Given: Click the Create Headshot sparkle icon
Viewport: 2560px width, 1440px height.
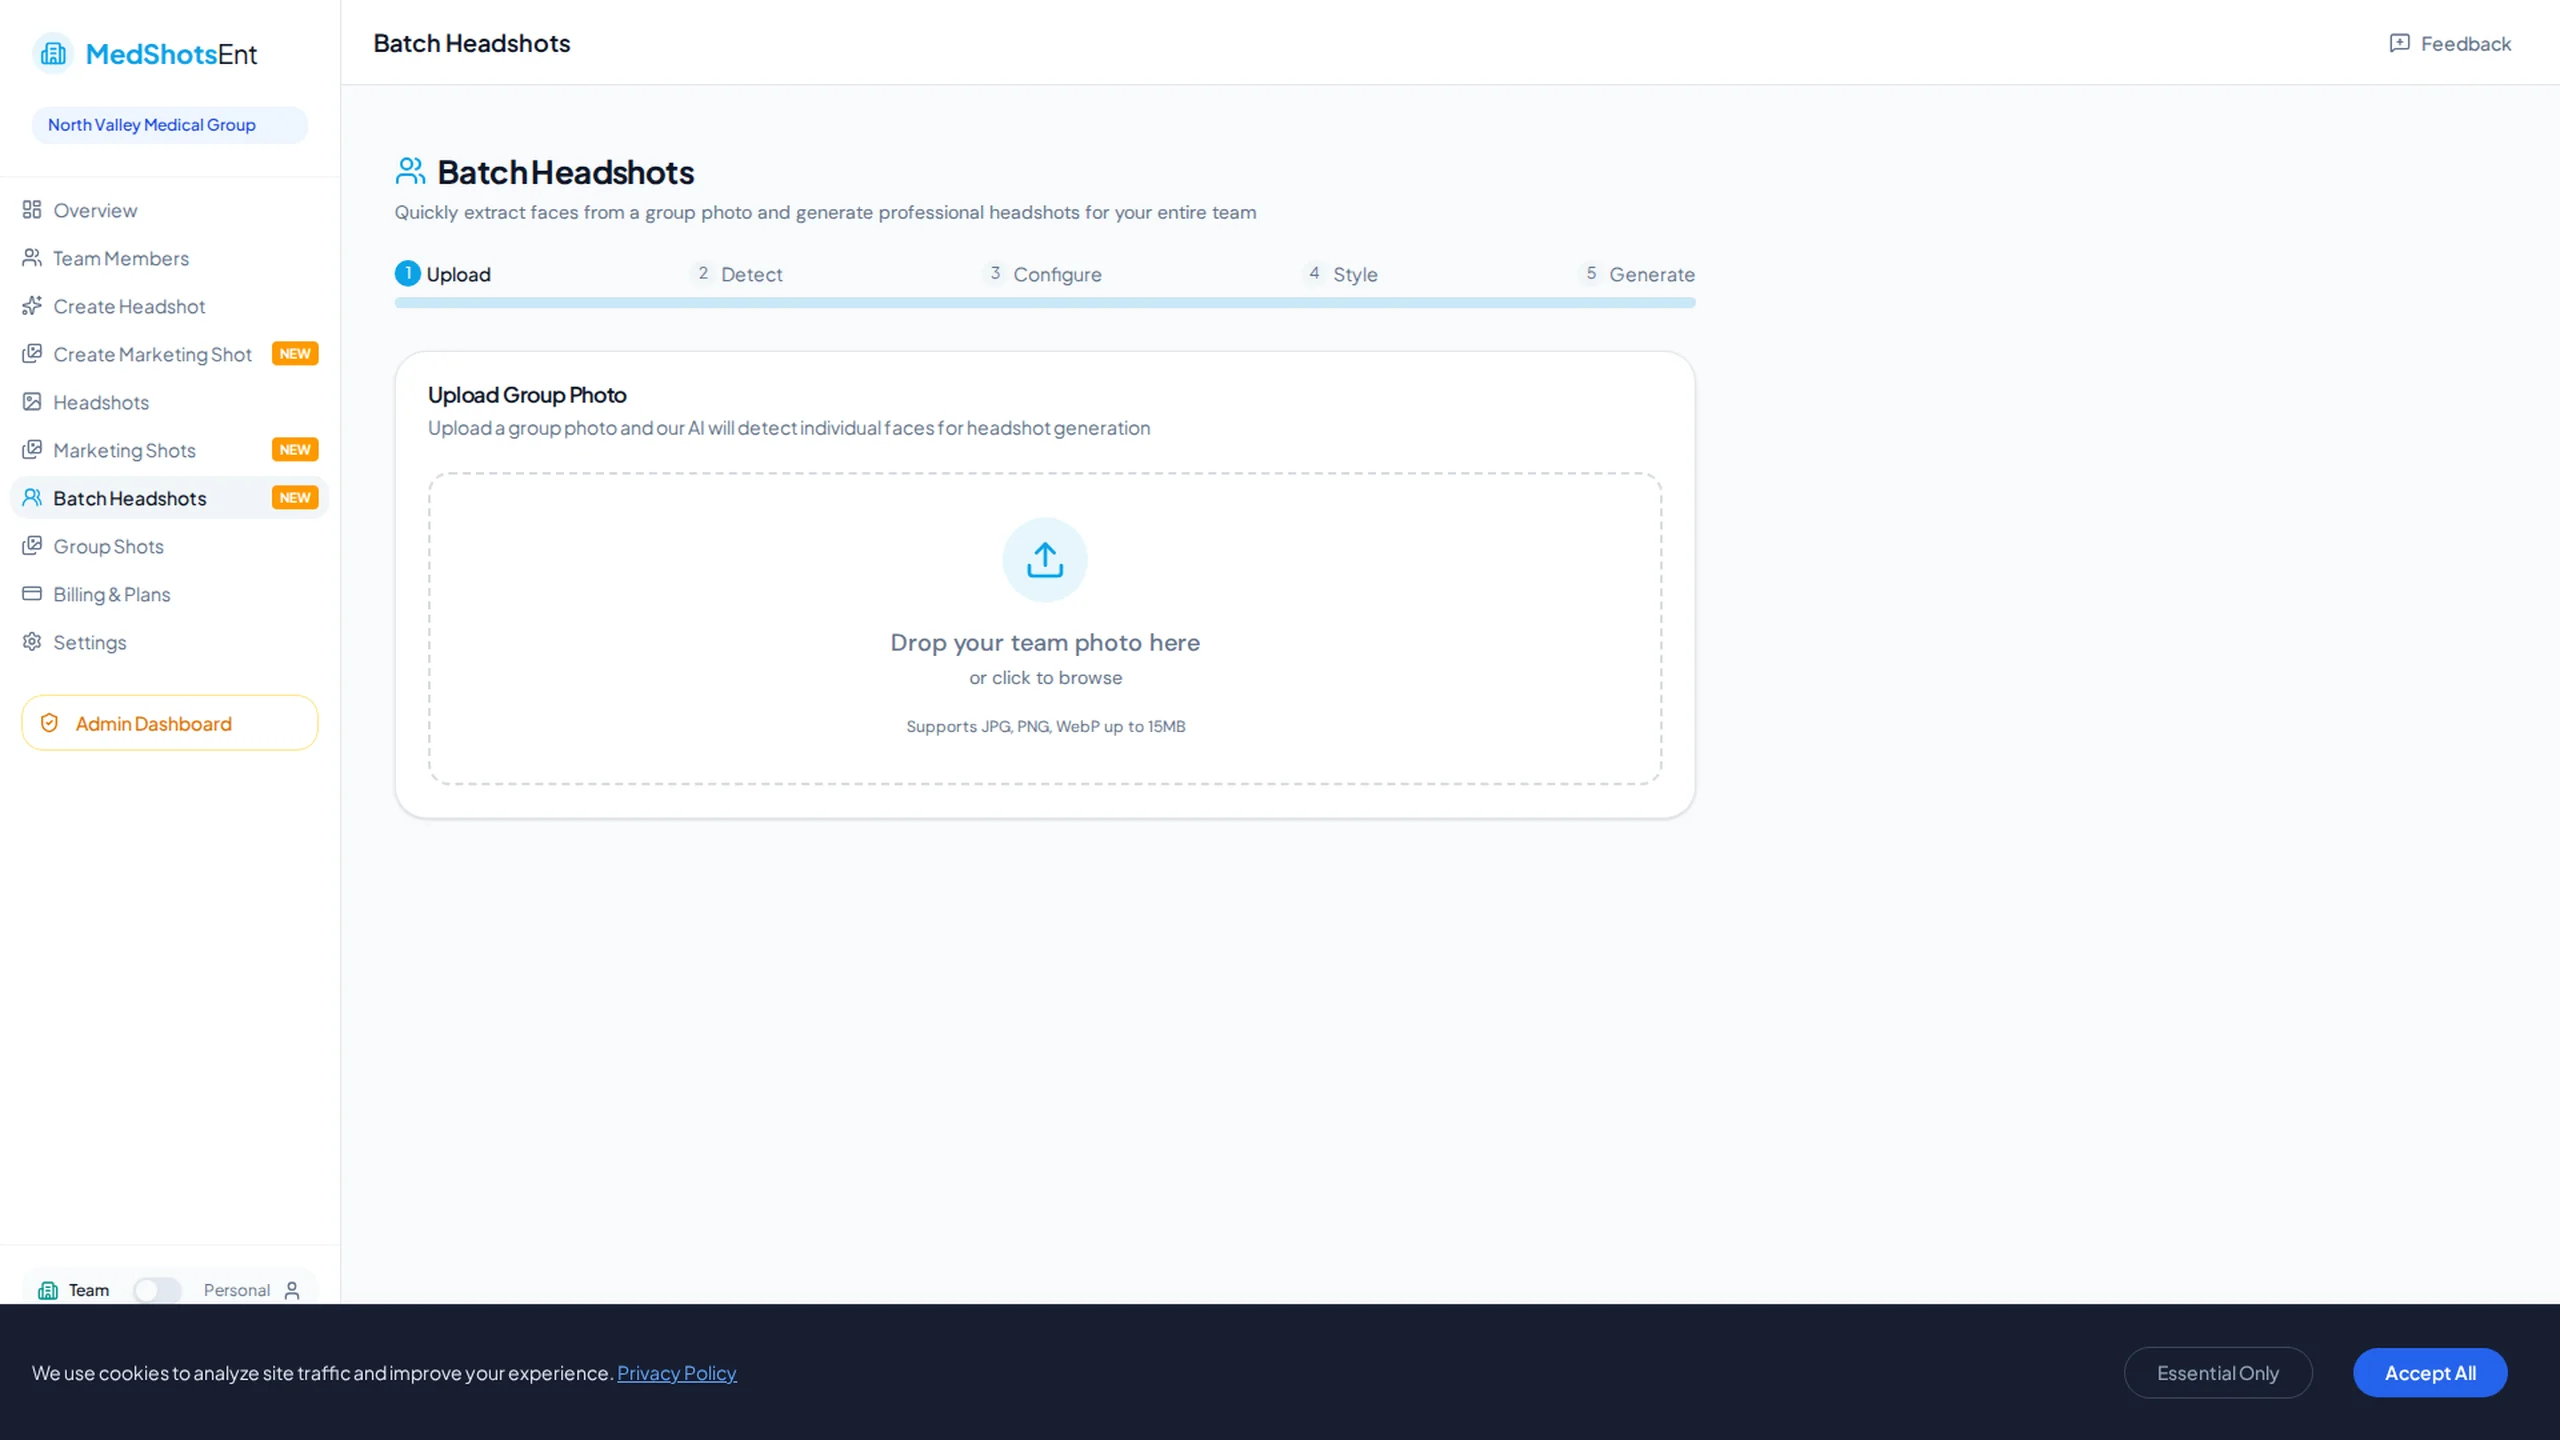Looking at the screenshot, I should click(x=32, y=306).
